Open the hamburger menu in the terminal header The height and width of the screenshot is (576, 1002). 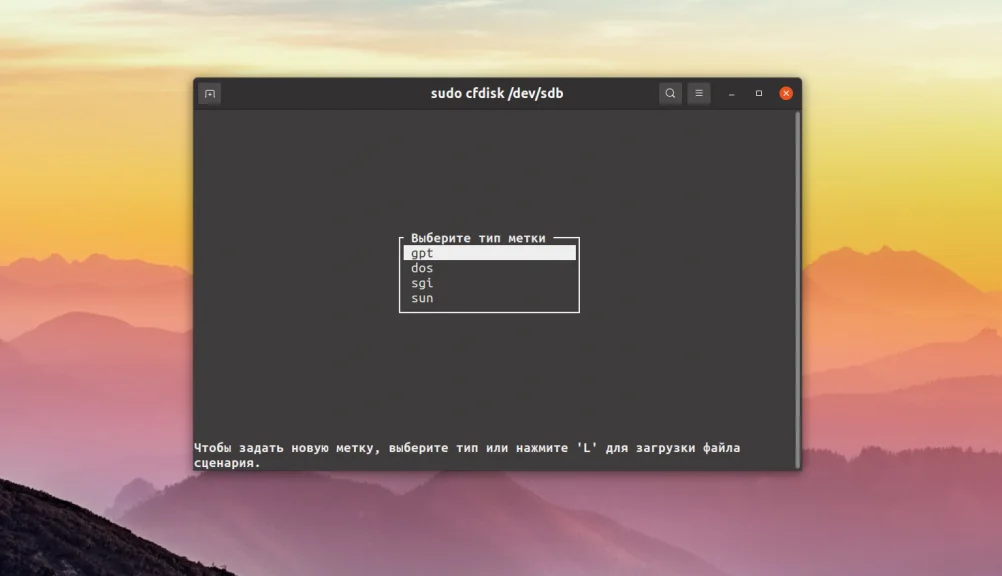point(698,93)
